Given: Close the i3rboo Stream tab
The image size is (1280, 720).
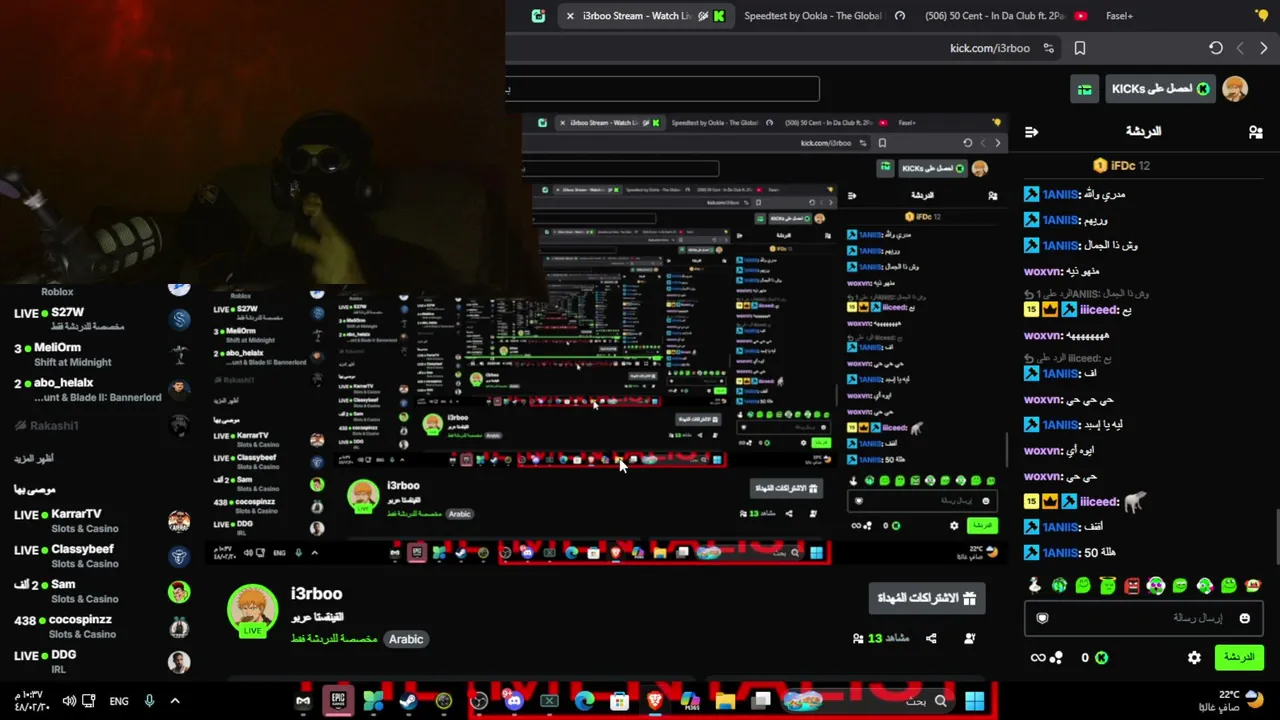Looking at the screenshot, I should coord(570,16).
